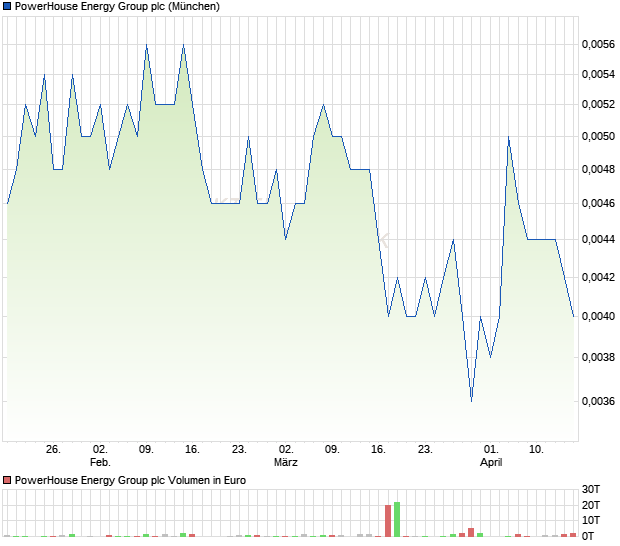Image resolution: width=620 pixels, height=546 pixels.
Task: Click the 10. date label on the time axis
Action: (537, 450)
